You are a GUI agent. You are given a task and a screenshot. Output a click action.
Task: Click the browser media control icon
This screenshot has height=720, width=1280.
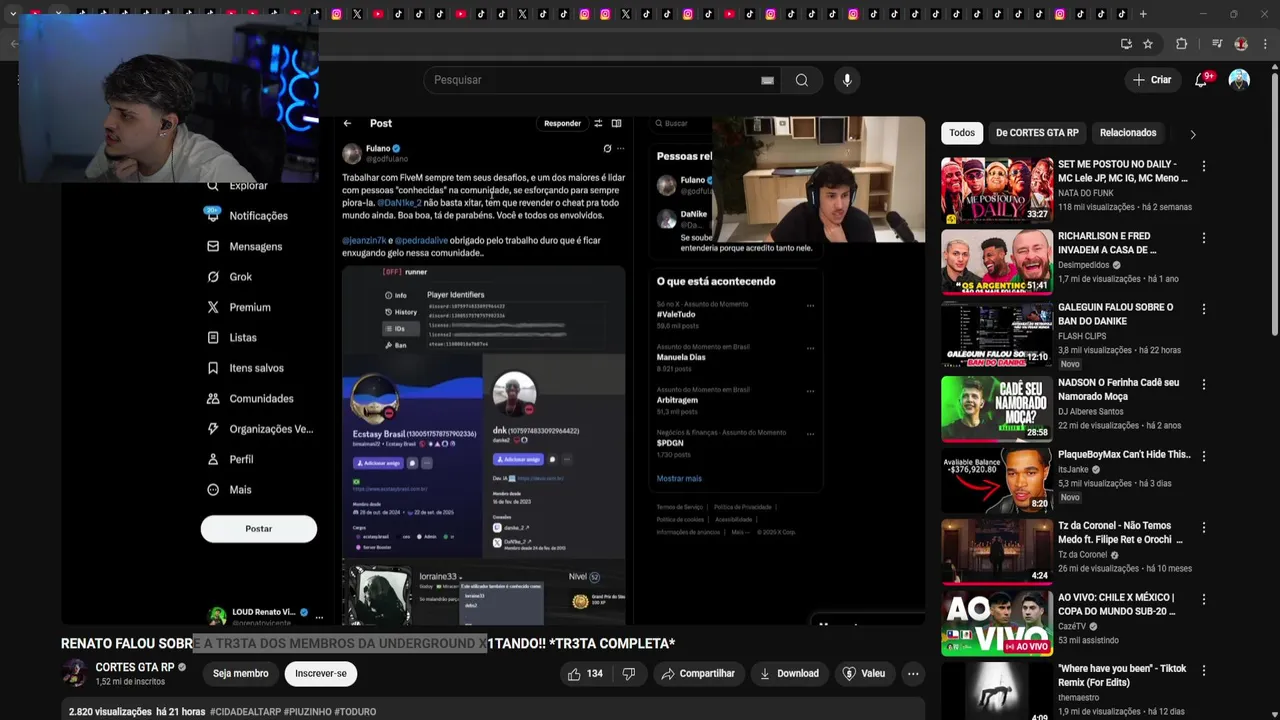(x=1217, y=44)
